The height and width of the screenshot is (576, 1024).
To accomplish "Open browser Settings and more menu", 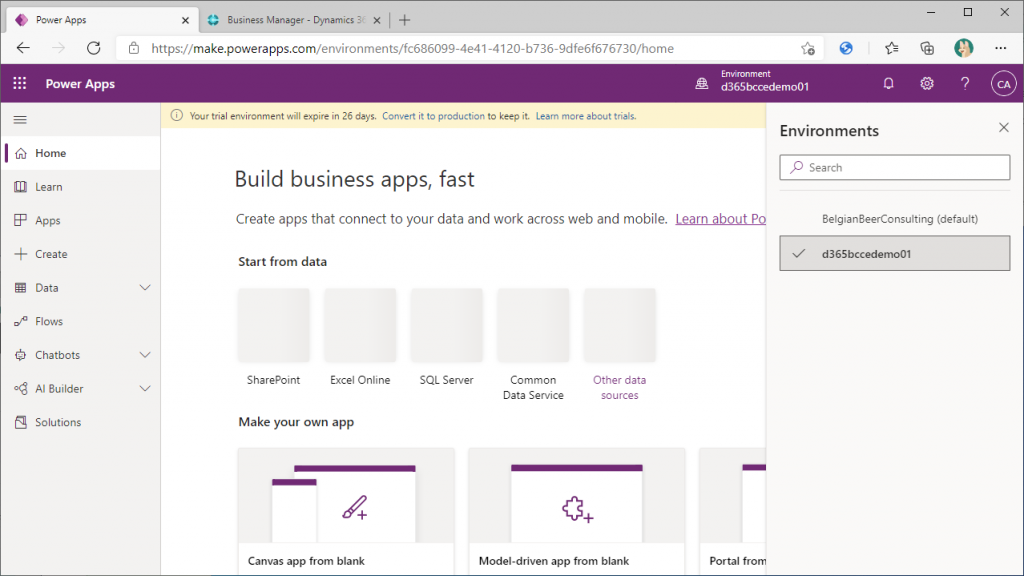I will click(1000, 48).
